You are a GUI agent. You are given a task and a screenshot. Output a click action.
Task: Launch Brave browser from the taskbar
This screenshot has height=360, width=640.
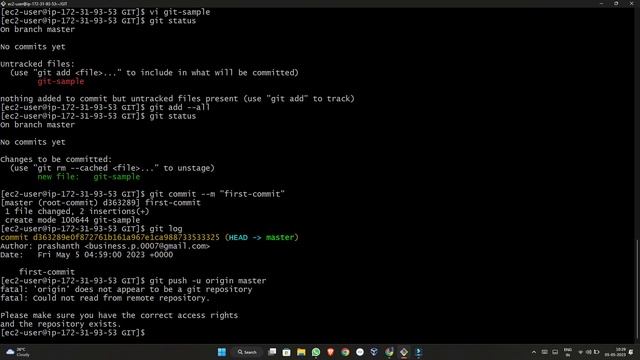point(331,352)
